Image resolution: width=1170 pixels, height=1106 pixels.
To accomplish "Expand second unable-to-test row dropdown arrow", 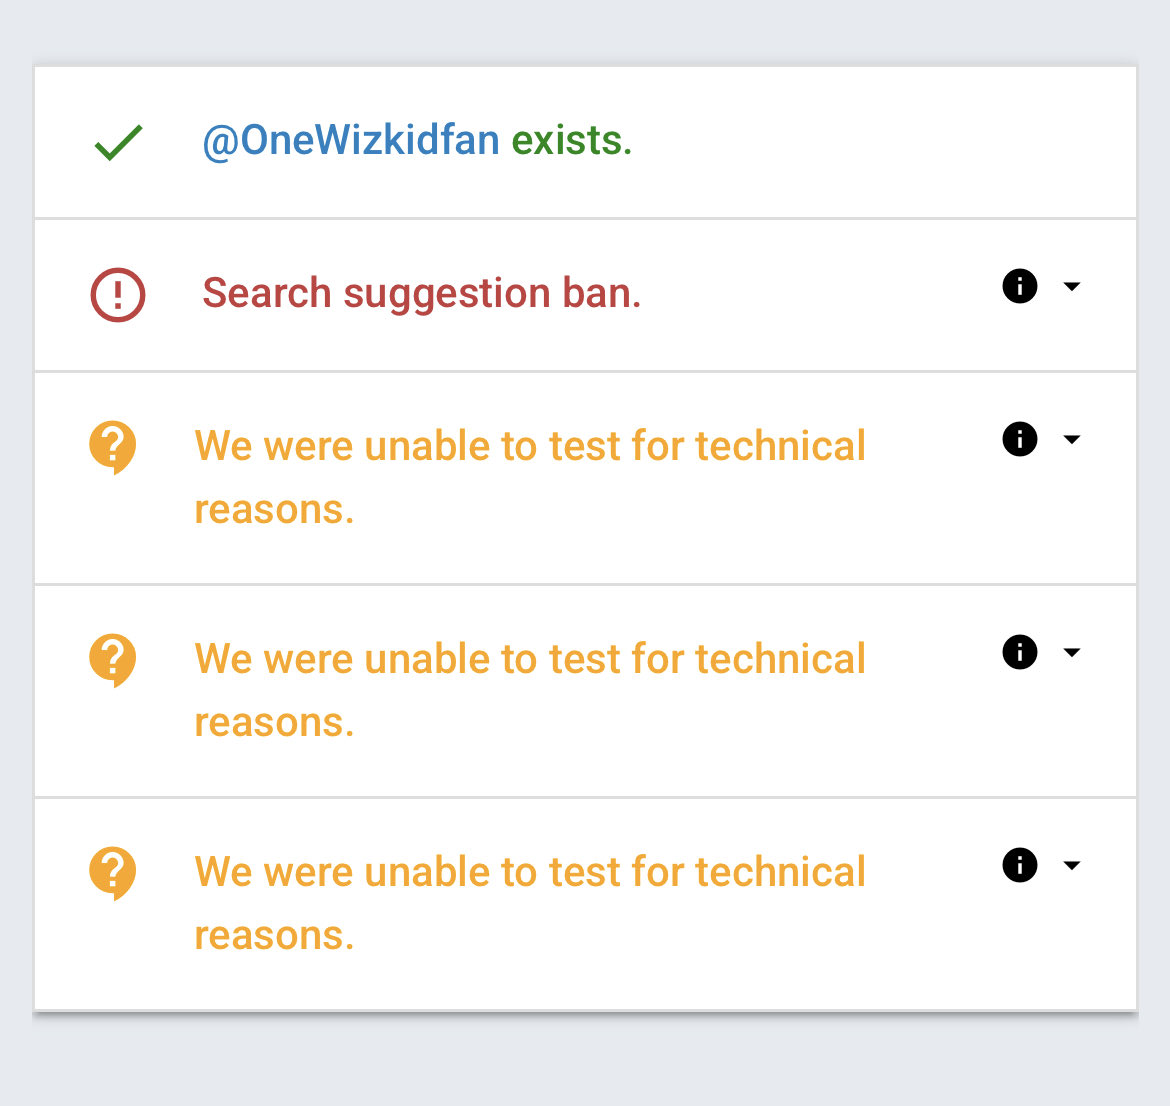I will (x=1072, y=653).
